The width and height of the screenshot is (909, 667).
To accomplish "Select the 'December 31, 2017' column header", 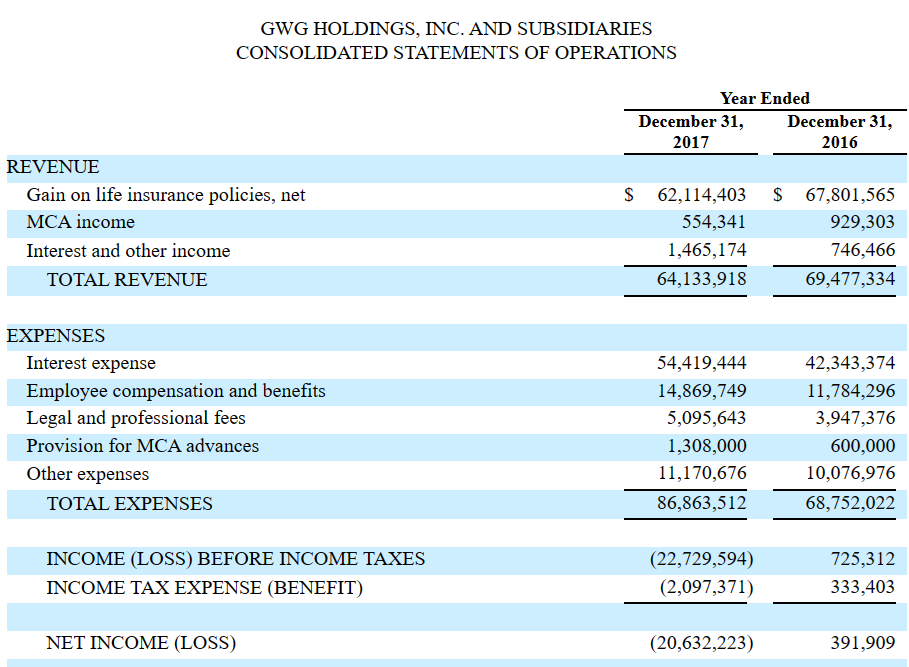I will tap(690, 132).
